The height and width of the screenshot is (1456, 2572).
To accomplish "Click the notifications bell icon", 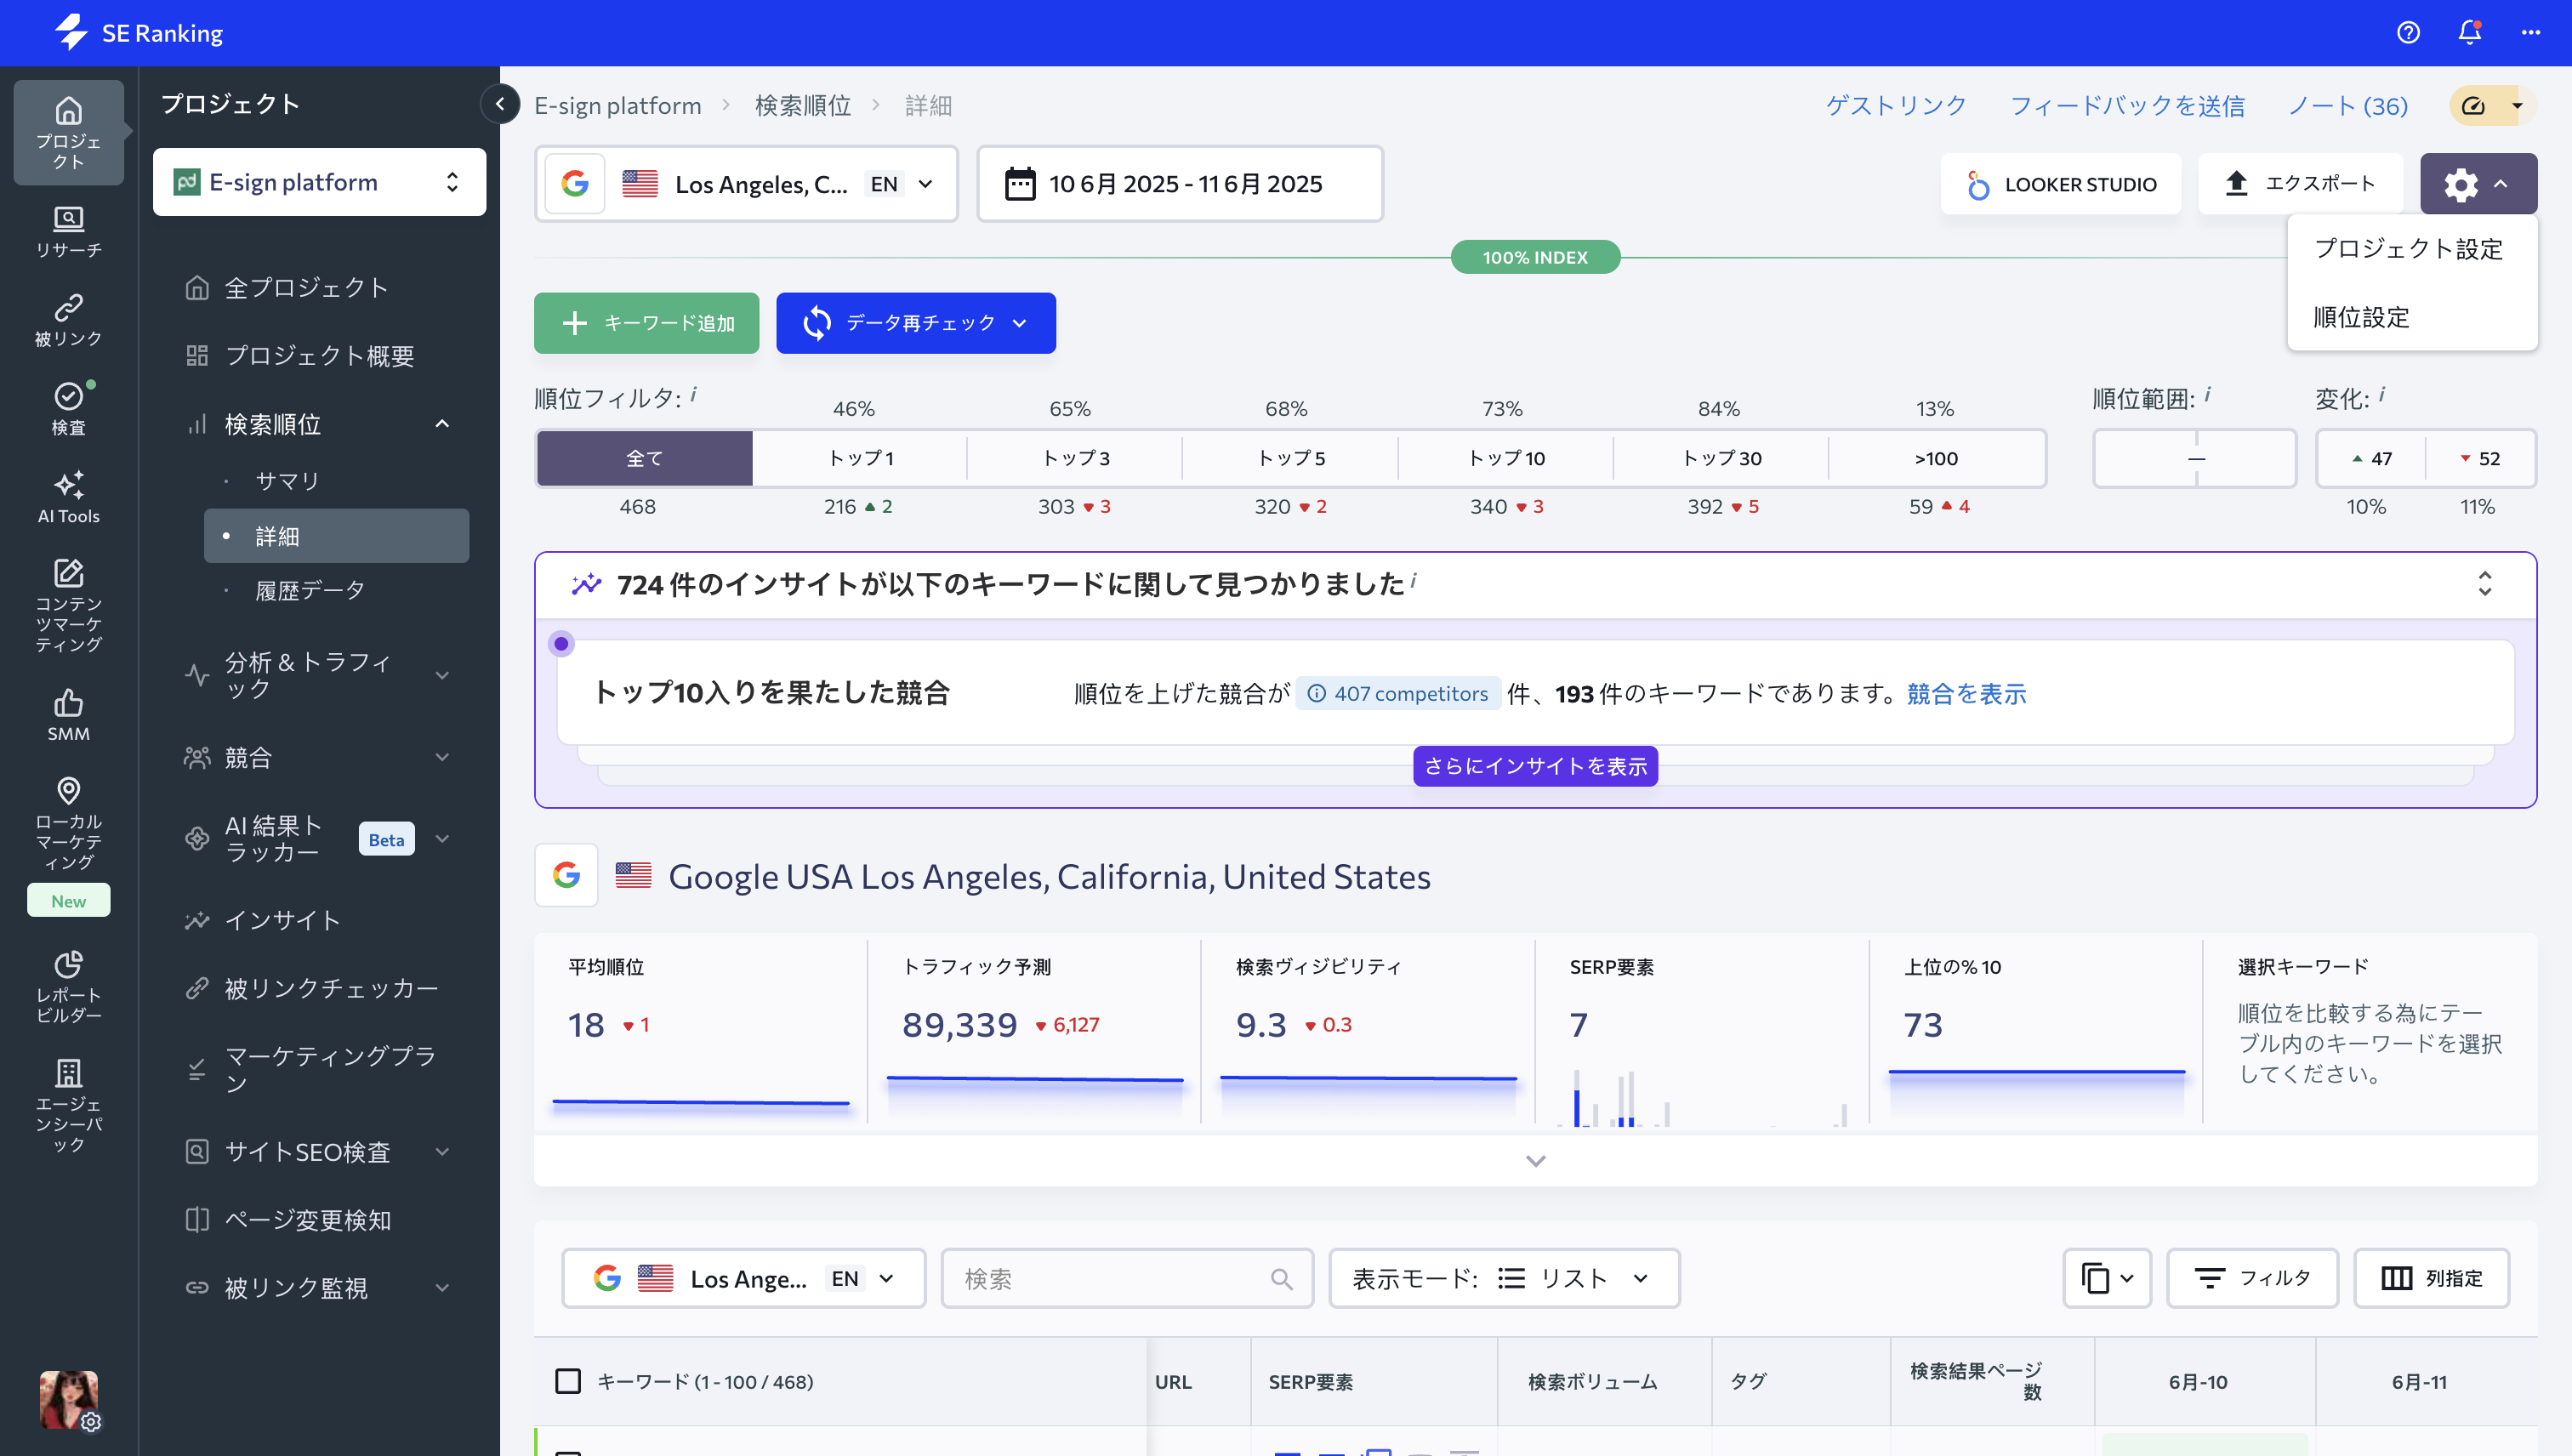I will point(2469,33).
